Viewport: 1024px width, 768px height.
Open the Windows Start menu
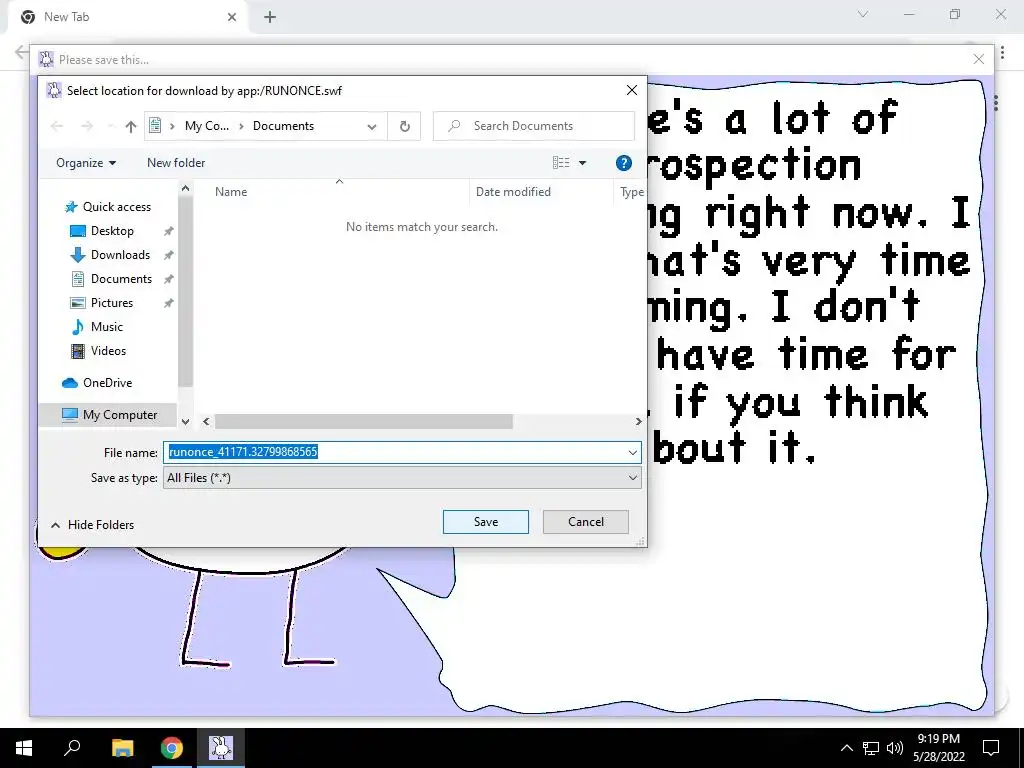tap(24, 748)
